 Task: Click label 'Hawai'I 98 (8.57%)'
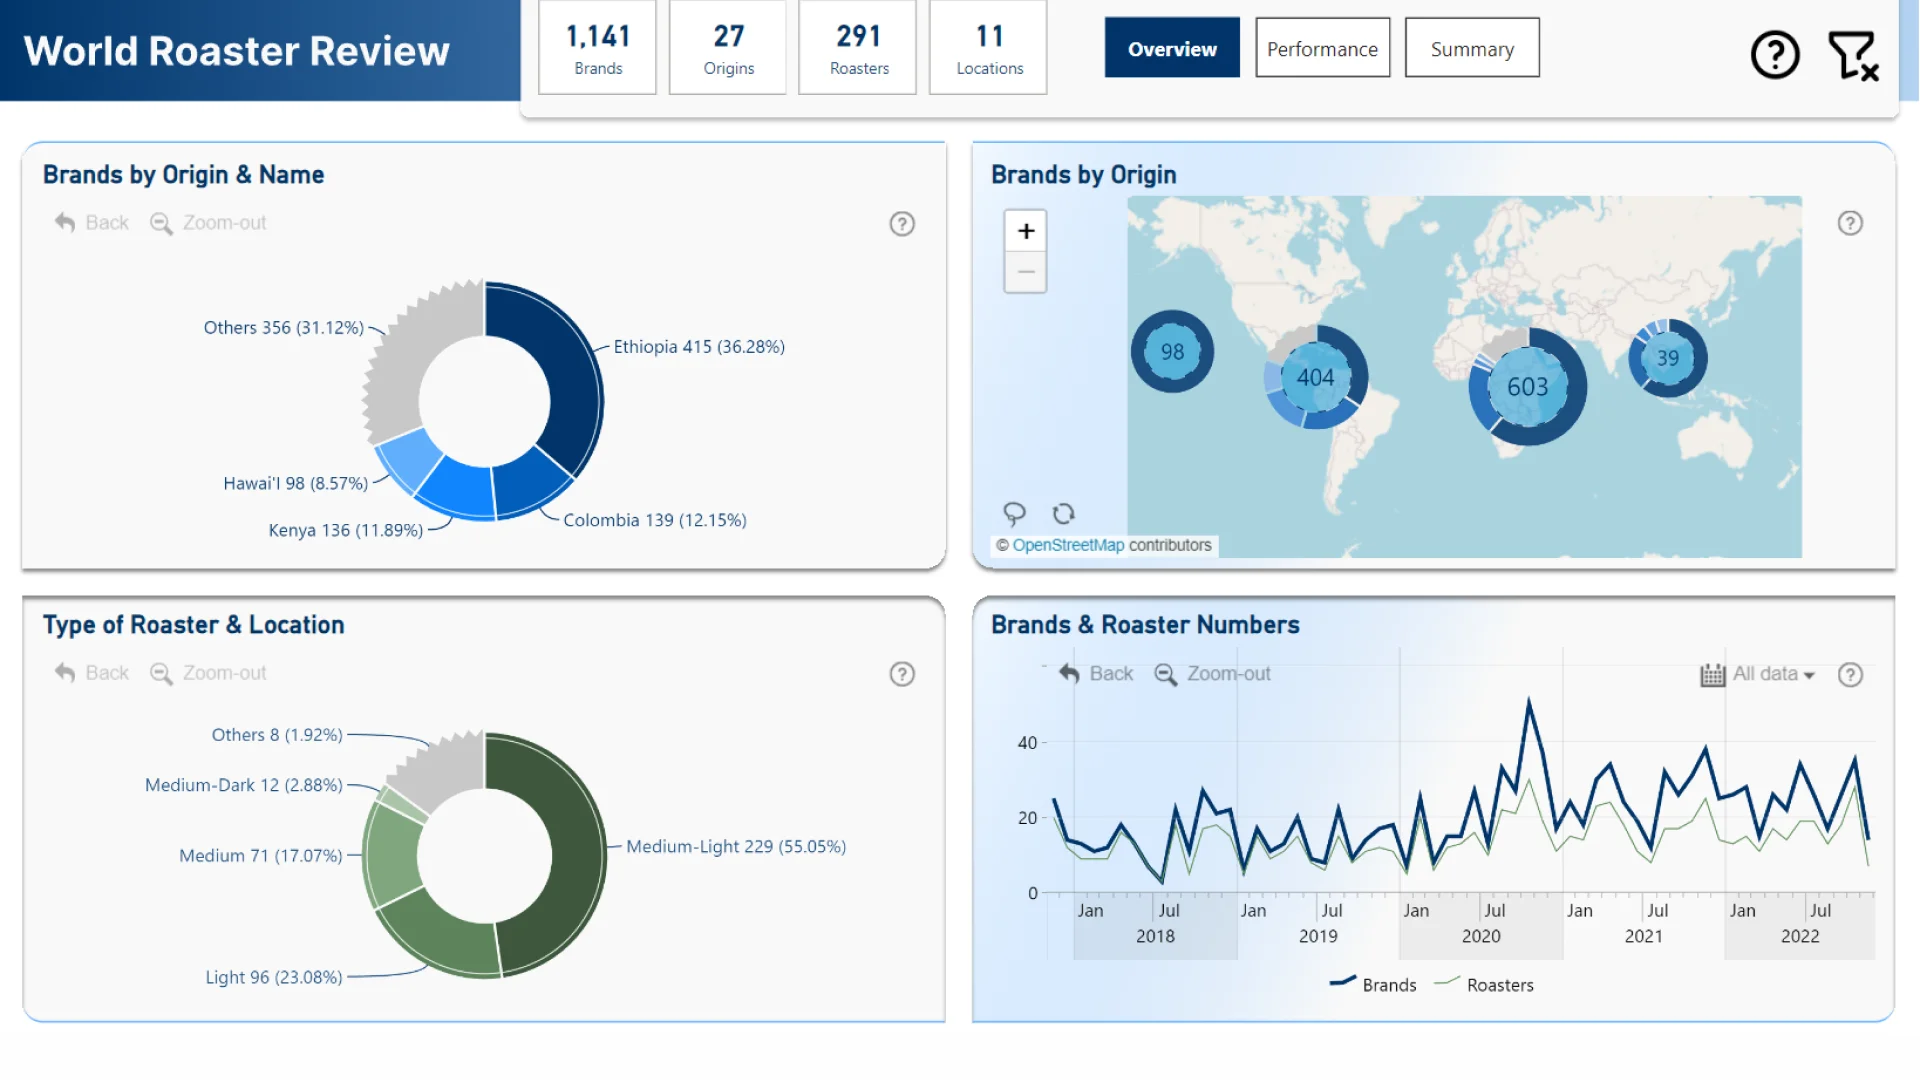296,483
